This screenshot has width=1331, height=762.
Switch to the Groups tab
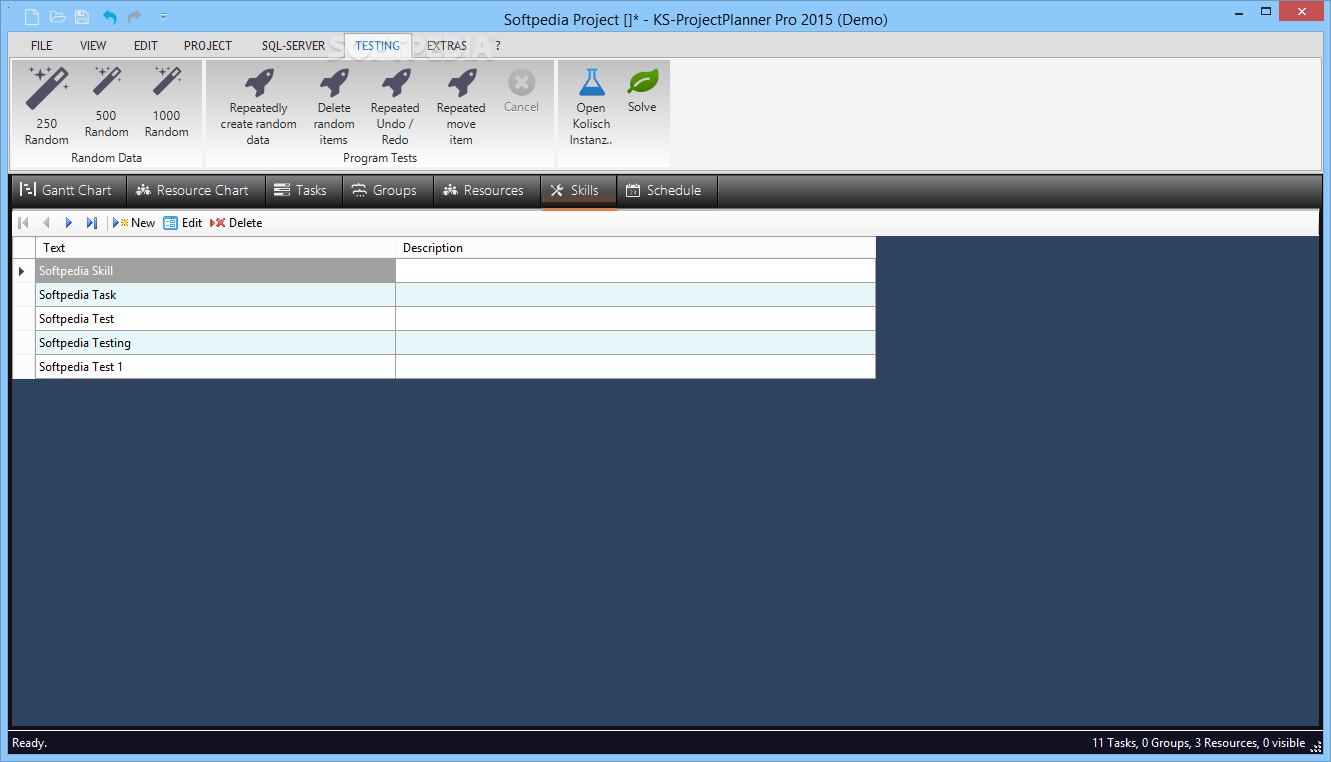pos(388,190)
